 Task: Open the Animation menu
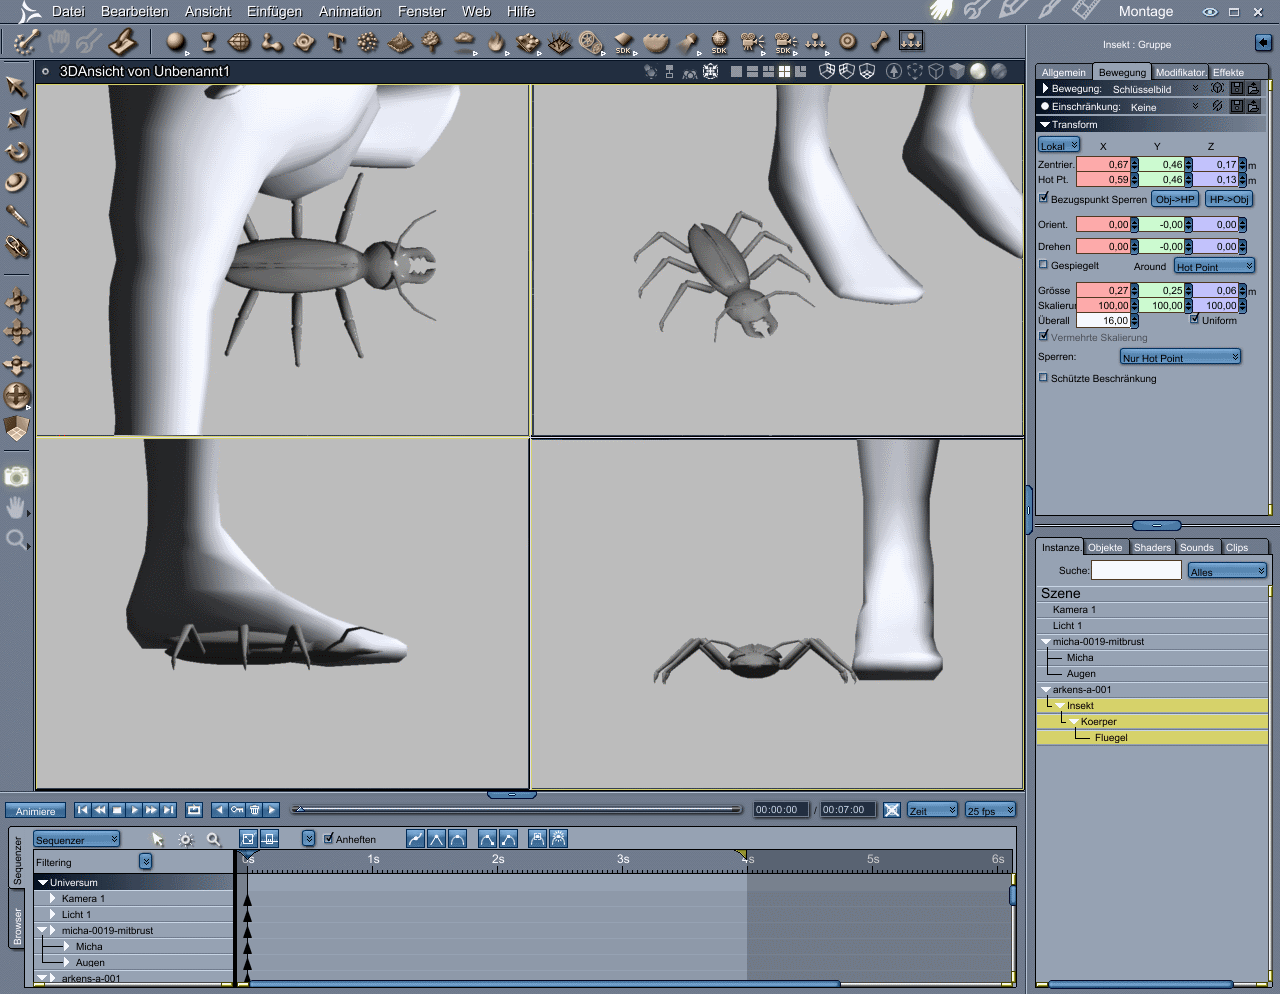click(x=349, y=12)
